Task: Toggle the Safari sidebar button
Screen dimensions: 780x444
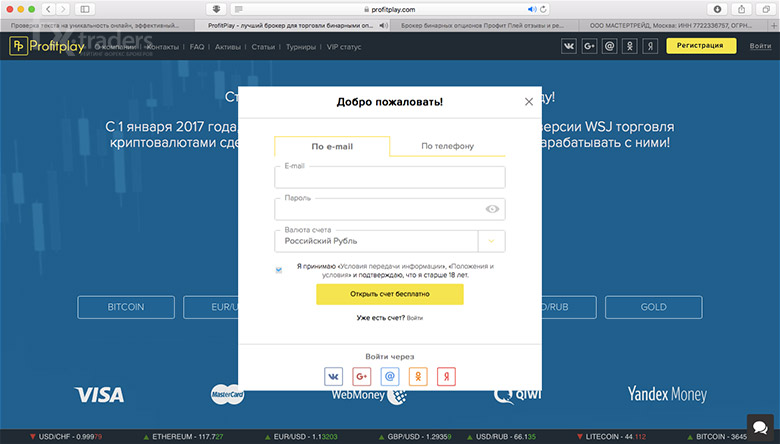Action: (x=85, y=9)
